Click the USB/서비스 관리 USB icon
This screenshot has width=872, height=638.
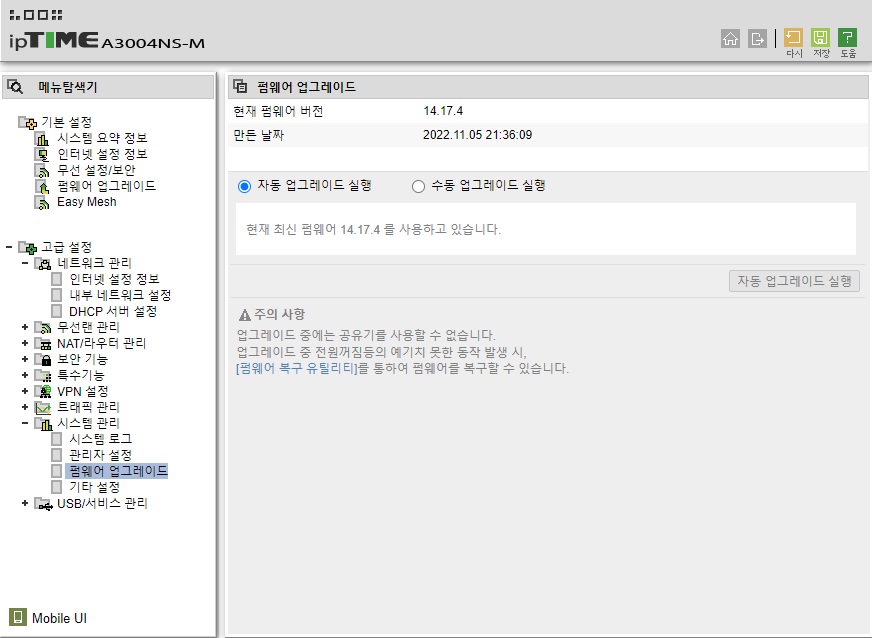(x=43, y=504)
